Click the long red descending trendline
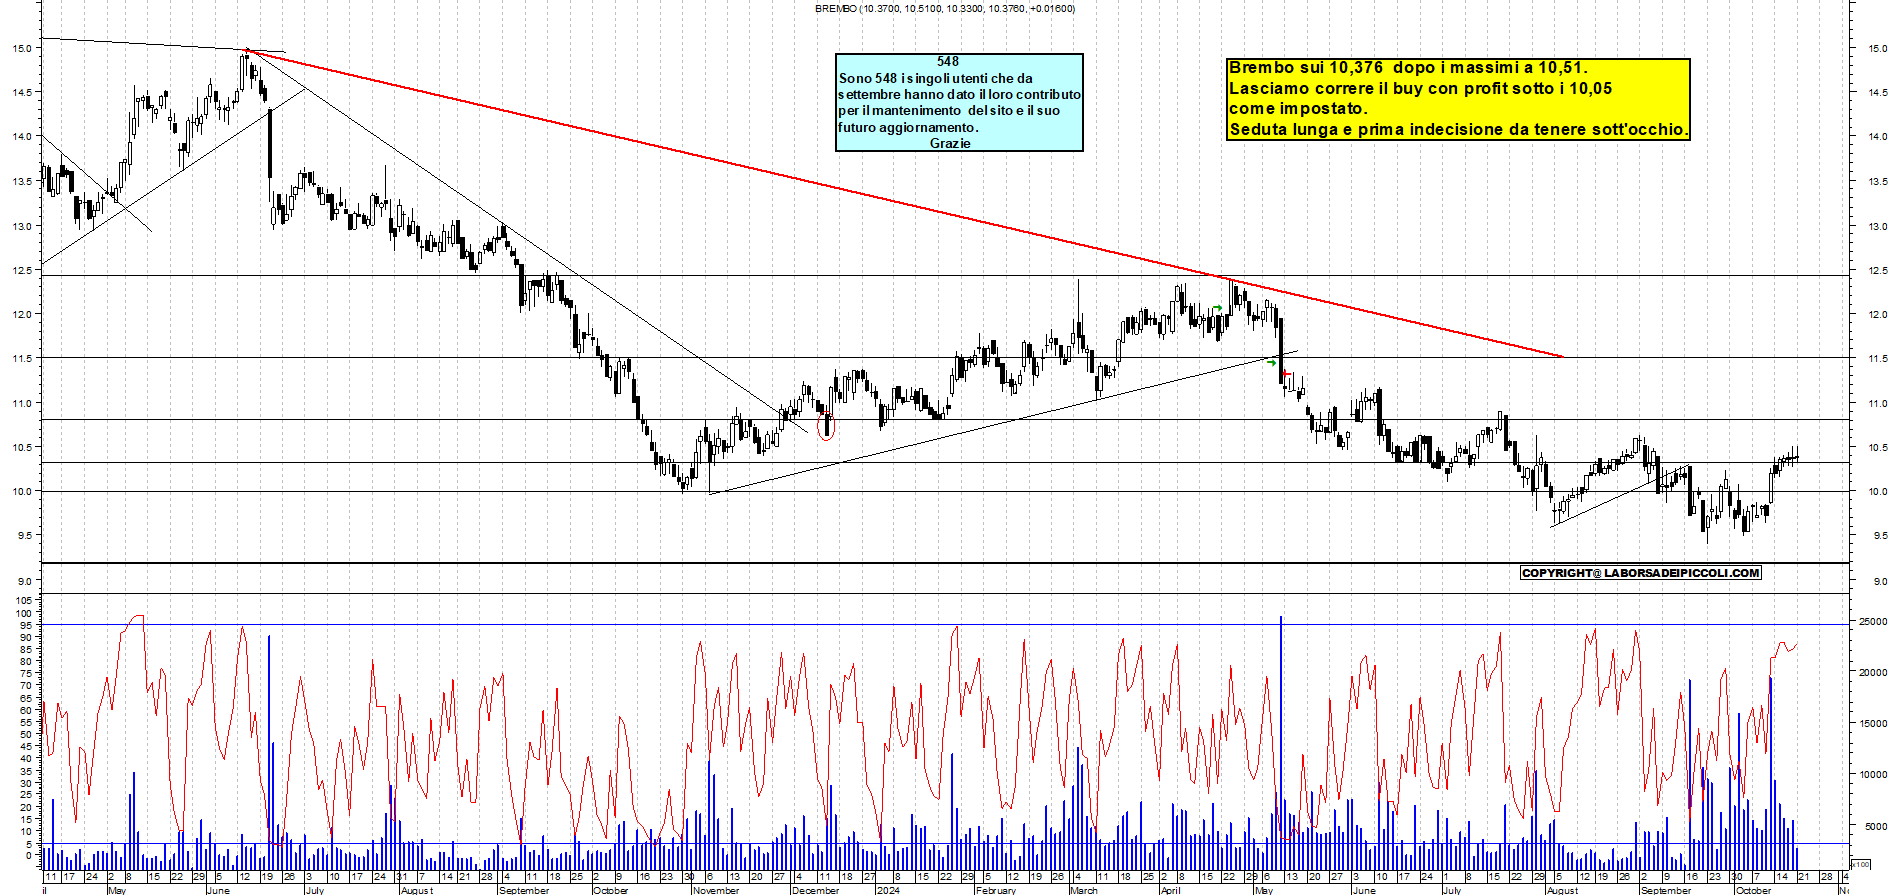 click(905, 203)
